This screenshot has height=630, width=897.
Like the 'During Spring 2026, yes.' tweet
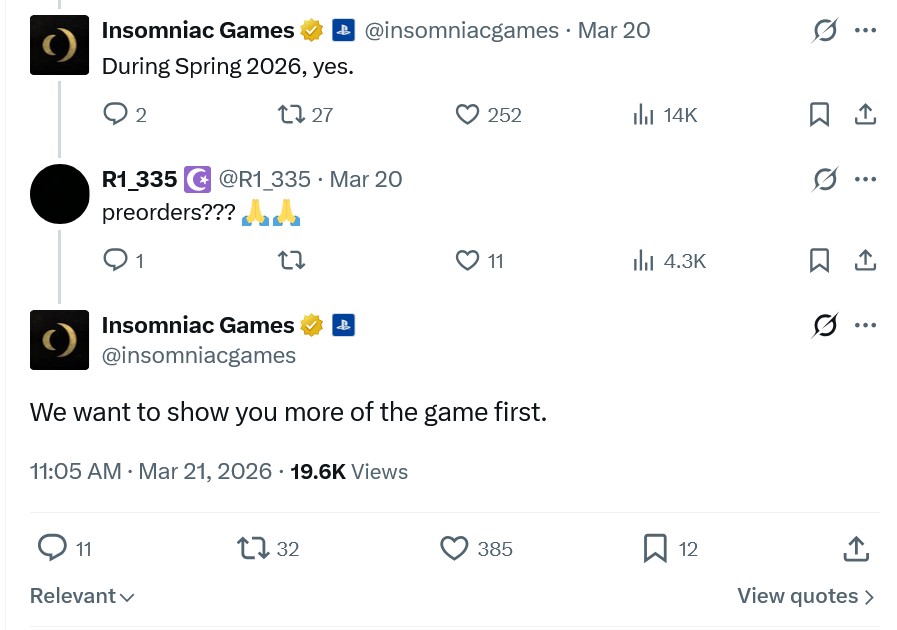coord(467,115)
